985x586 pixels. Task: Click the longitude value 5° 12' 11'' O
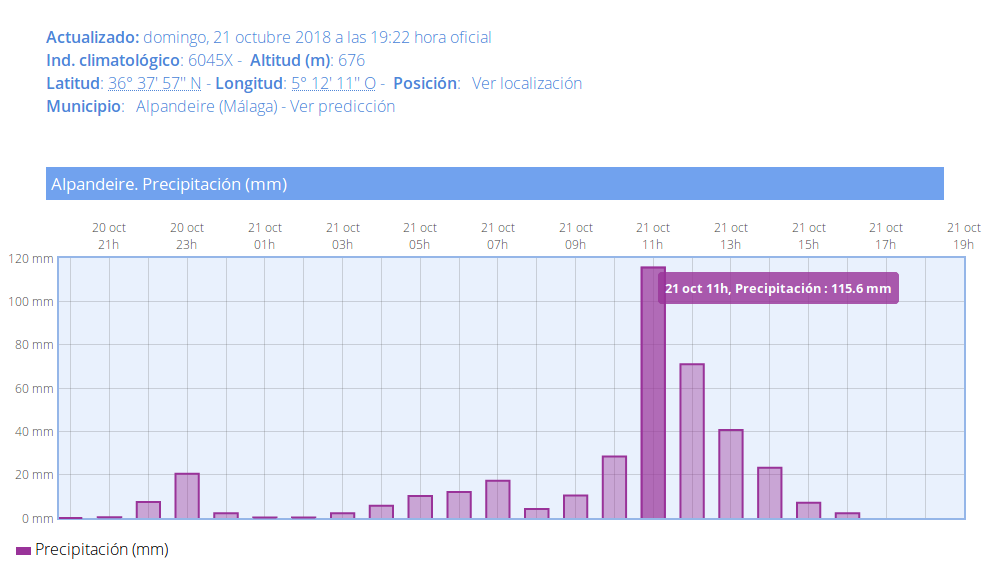(333, 83)
